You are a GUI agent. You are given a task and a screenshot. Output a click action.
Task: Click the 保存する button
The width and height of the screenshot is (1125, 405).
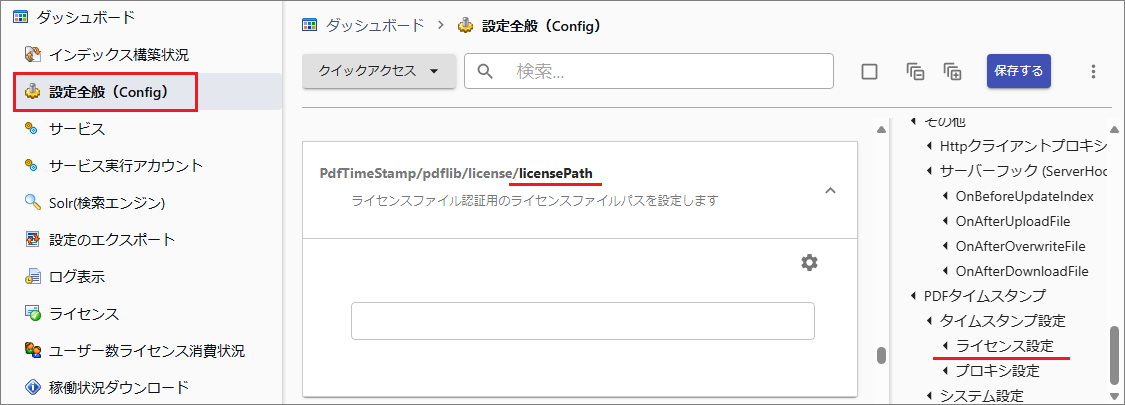click(1018, 71)
